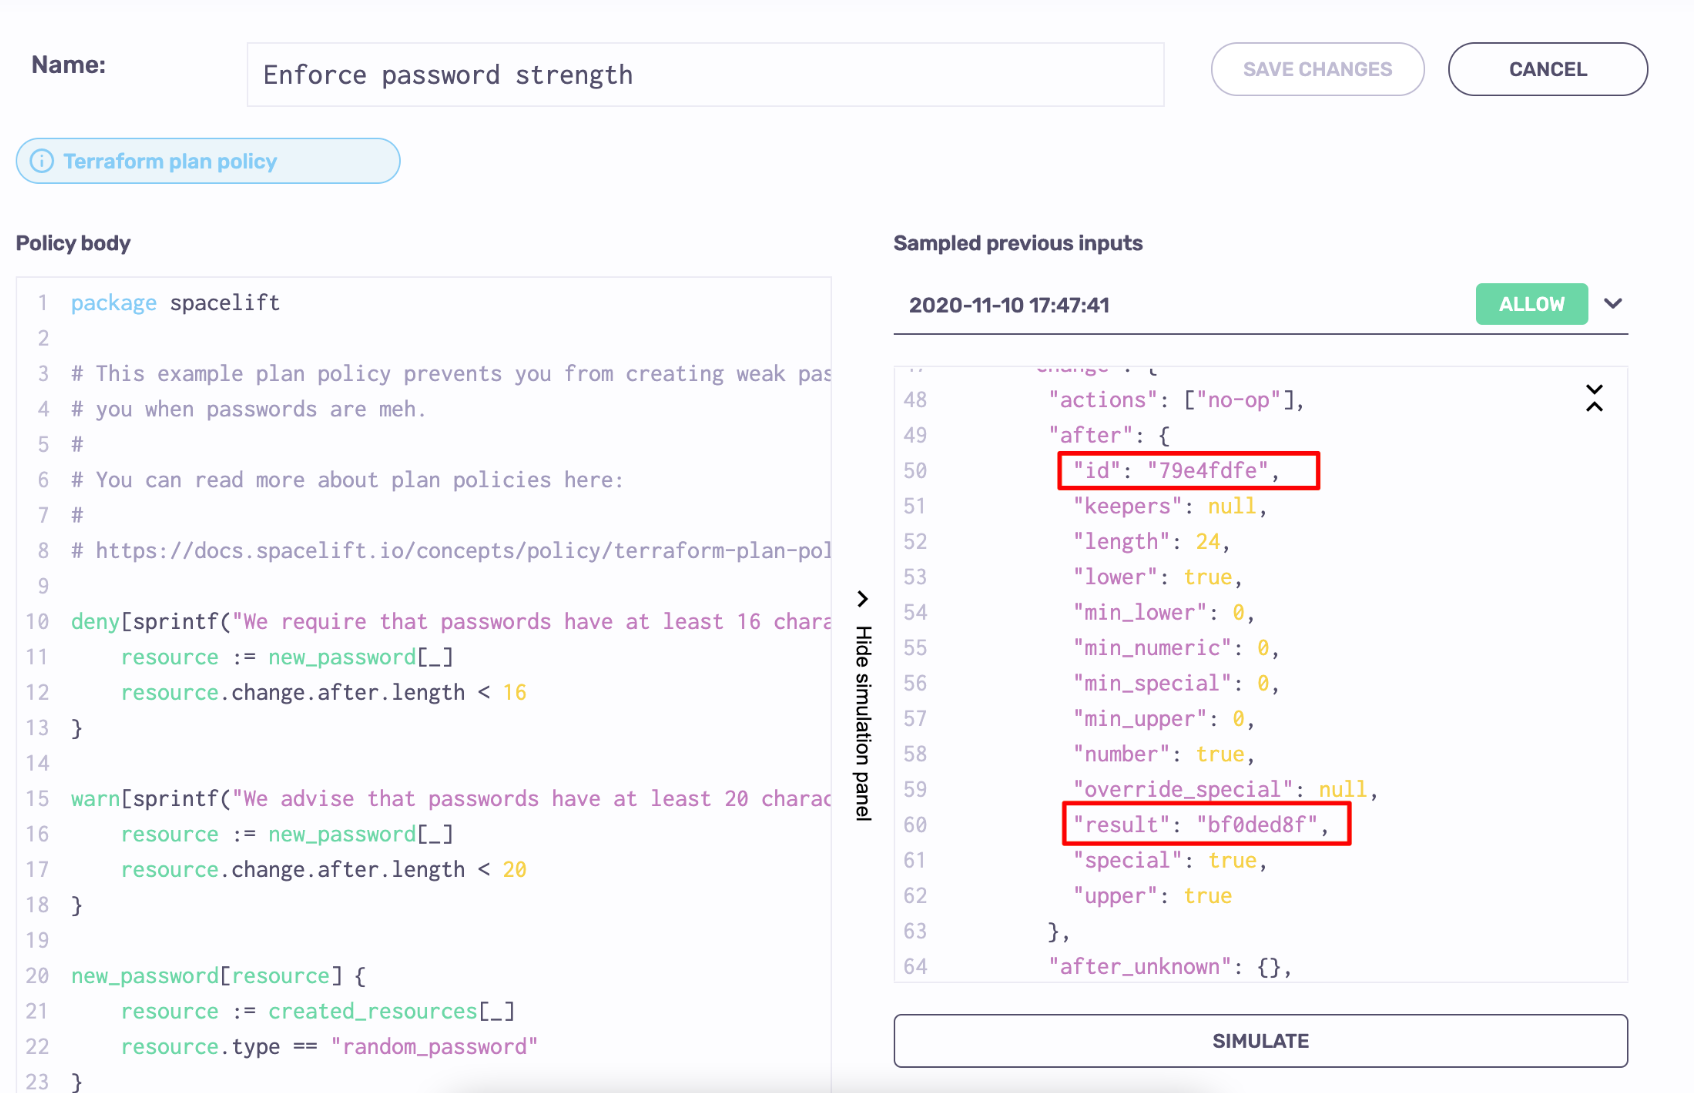This screenshot has width=1694, height=1093.
Task: Click the arrow icon to hide simulation panel
Action: point(862,599)
